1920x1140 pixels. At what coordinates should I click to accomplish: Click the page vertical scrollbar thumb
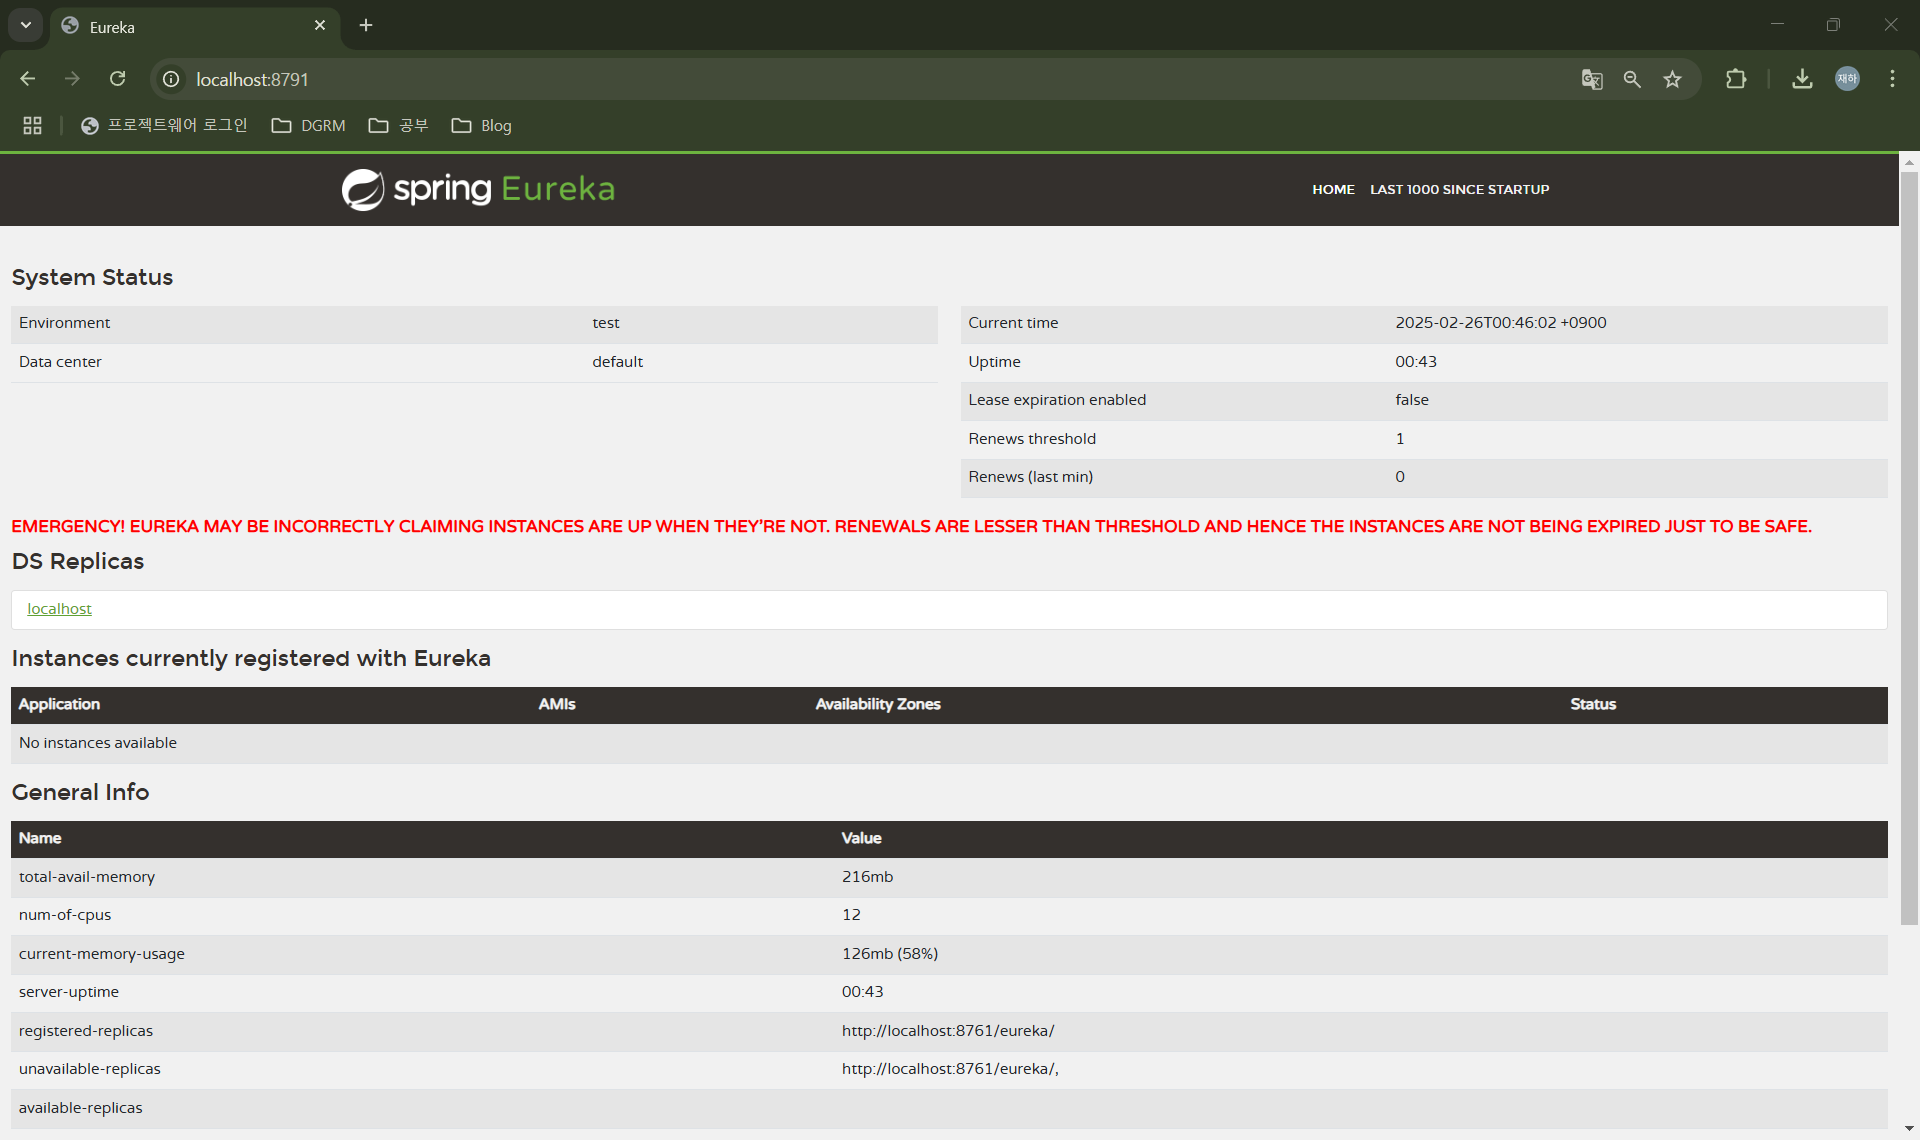1909,548
